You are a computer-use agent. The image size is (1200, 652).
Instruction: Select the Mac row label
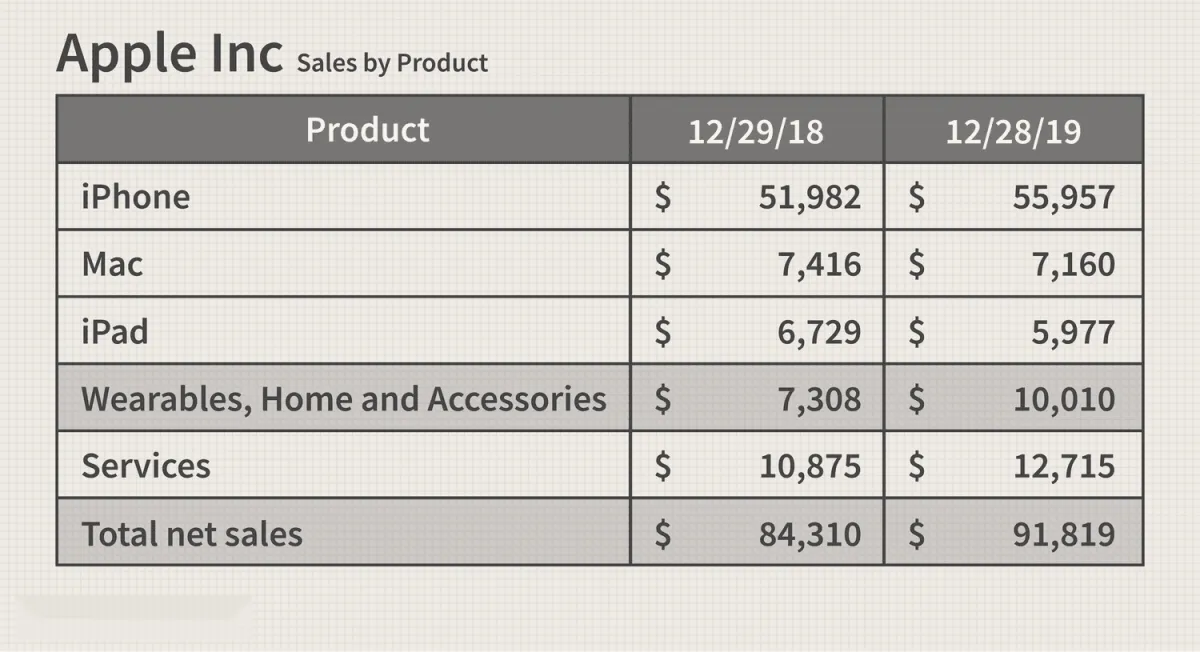click(x=112, y=264)
